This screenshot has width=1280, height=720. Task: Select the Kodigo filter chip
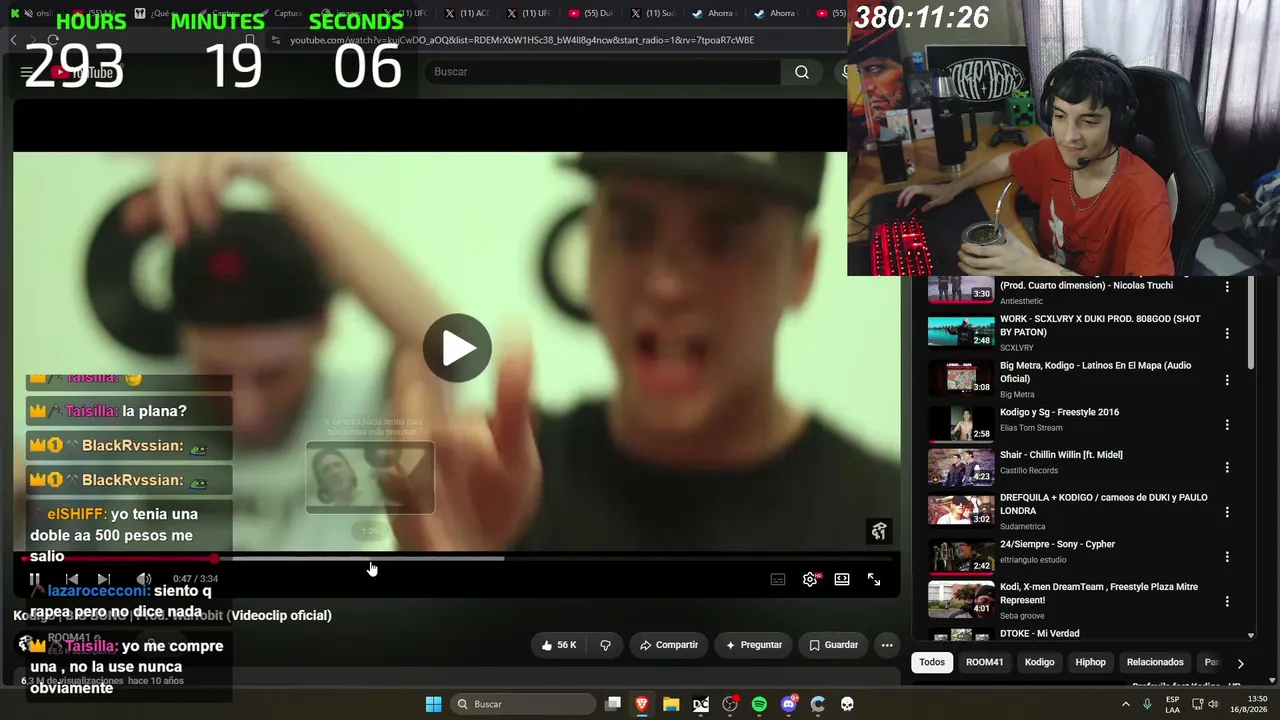click(x=1039, y=662)
